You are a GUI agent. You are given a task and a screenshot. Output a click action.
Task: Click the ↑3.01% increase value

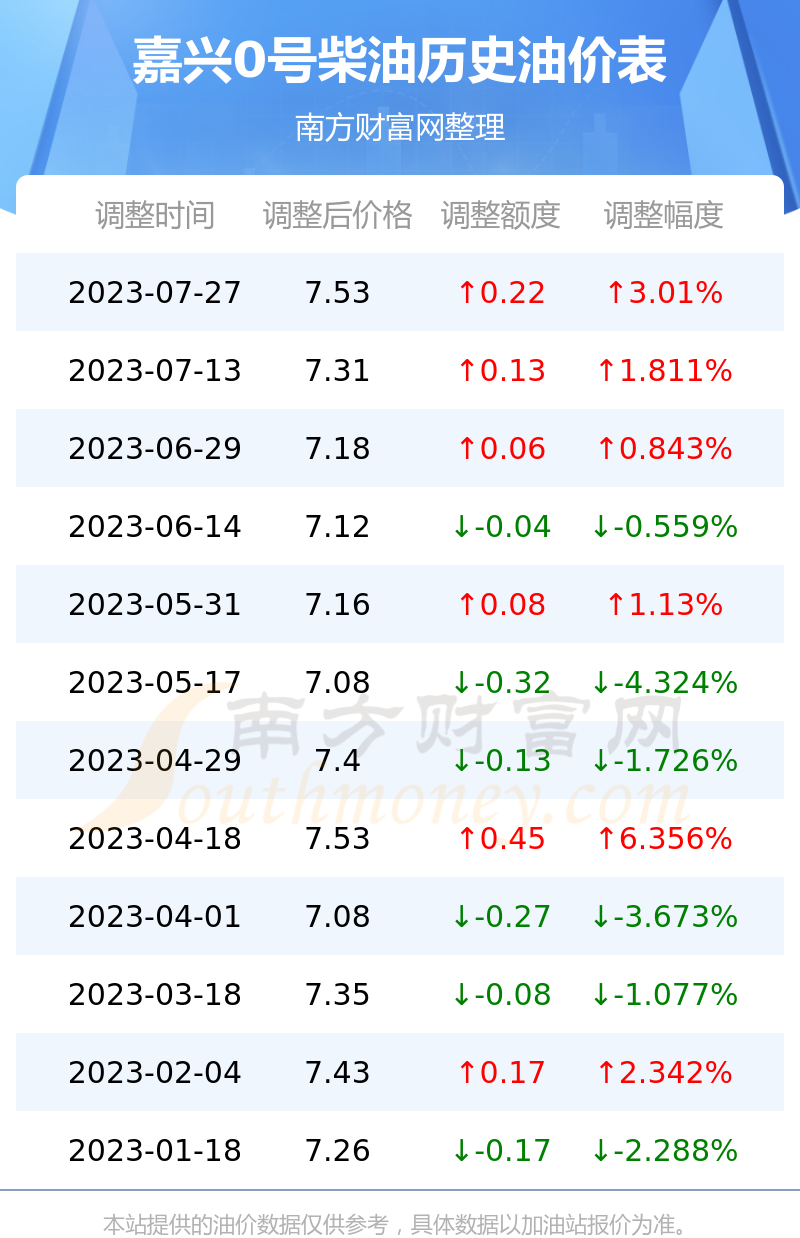(x=664, y=293)
